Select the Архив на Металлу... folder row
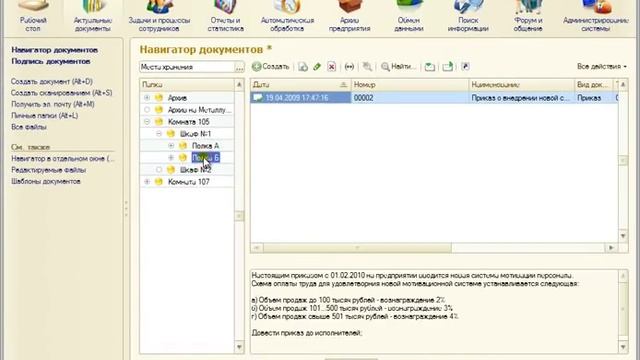The image size is (640, 360). tap(187, 110)
